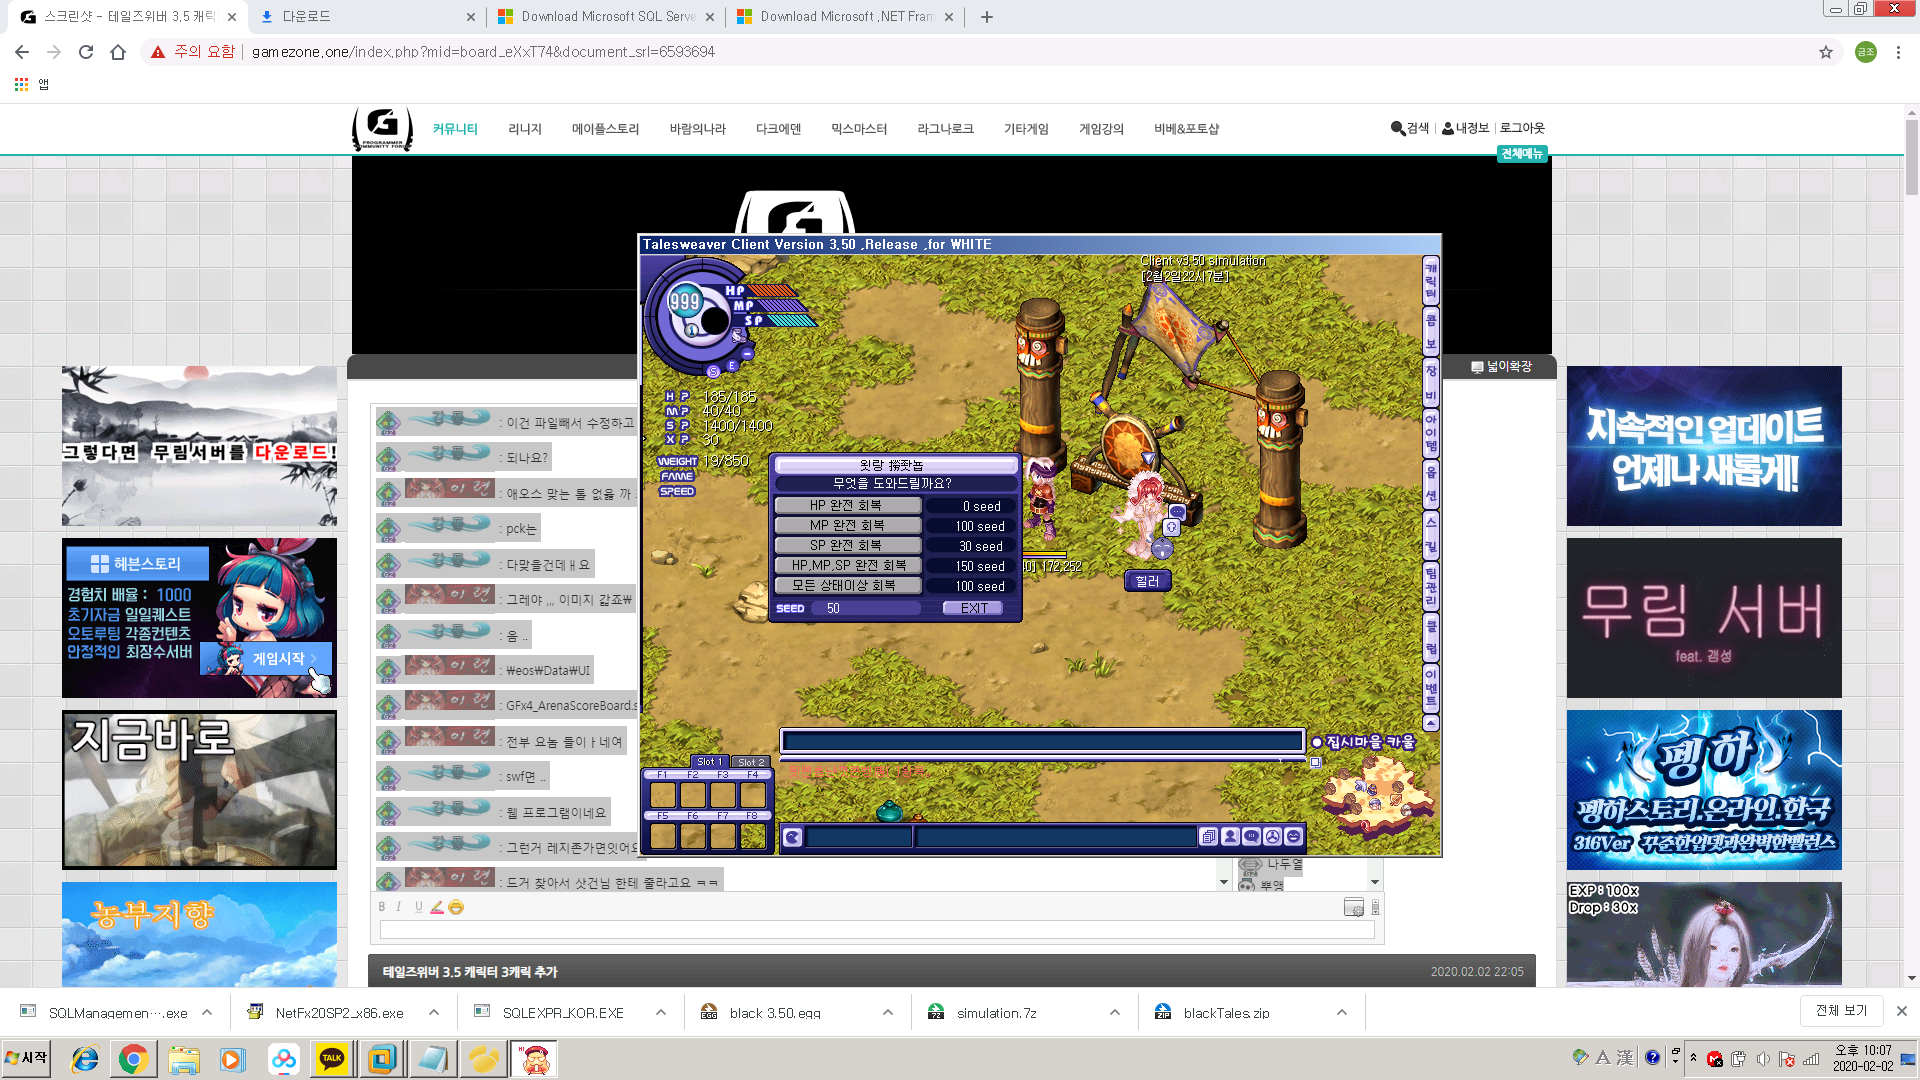Expand options for simulation.7z download
This screenshot has width=1920, height=1080.
[1115, 1012]
